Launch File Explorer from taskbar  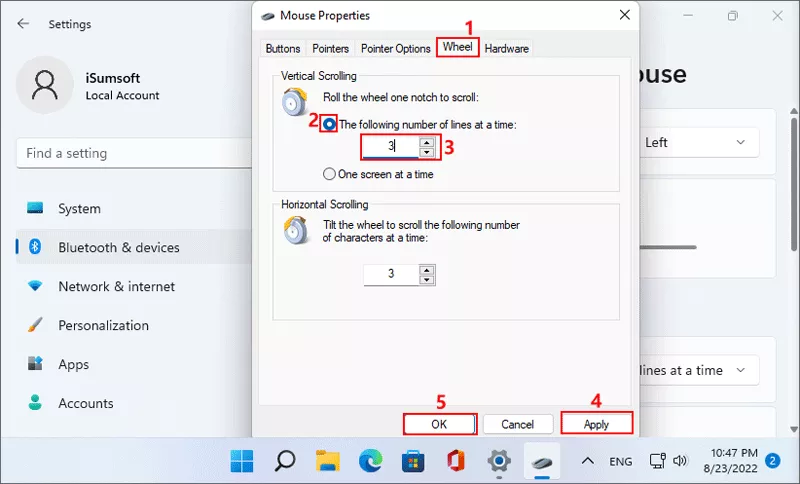coord(328,461)
